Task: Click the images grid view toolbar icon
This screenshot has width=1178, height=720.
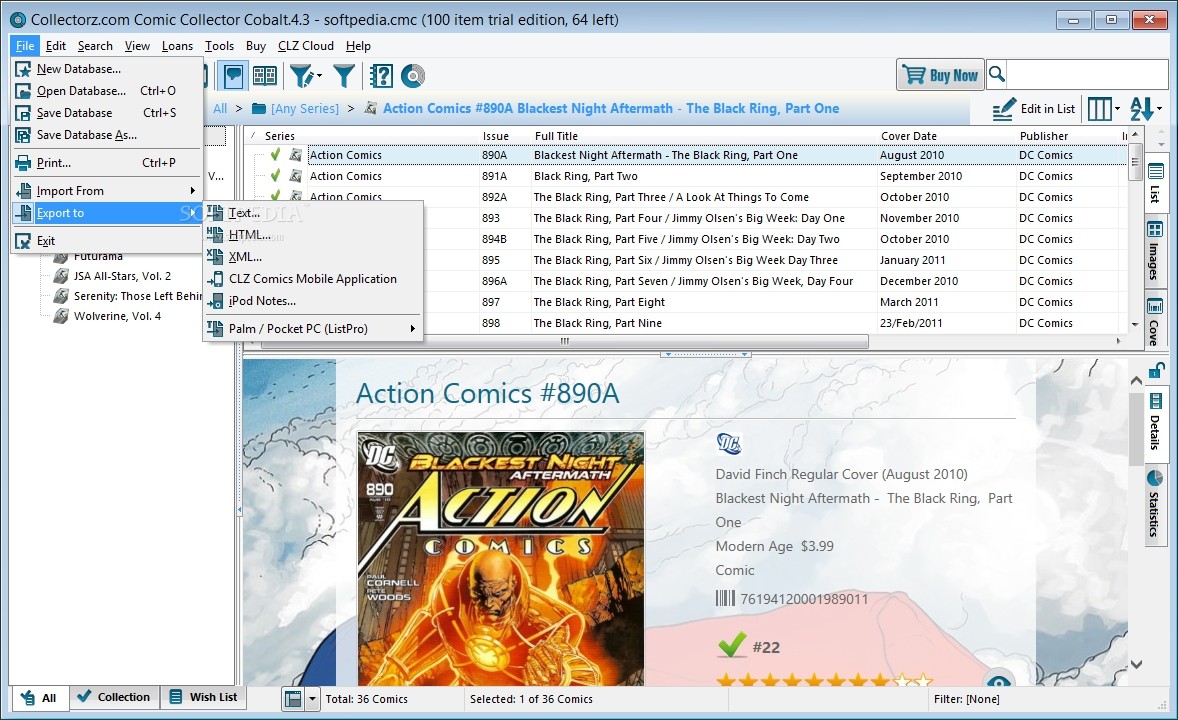Action: 264,76
